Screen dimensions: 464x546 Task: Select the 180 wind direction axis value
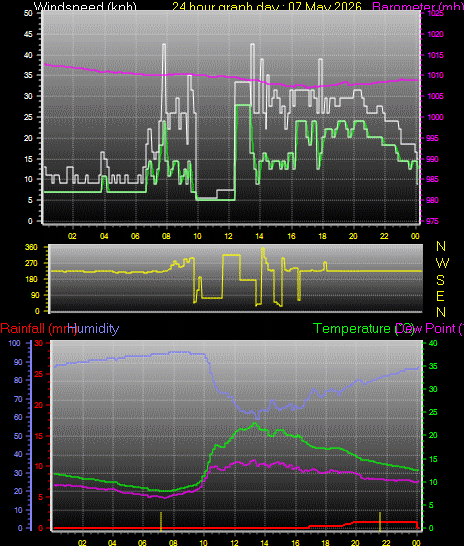point(31,279)
